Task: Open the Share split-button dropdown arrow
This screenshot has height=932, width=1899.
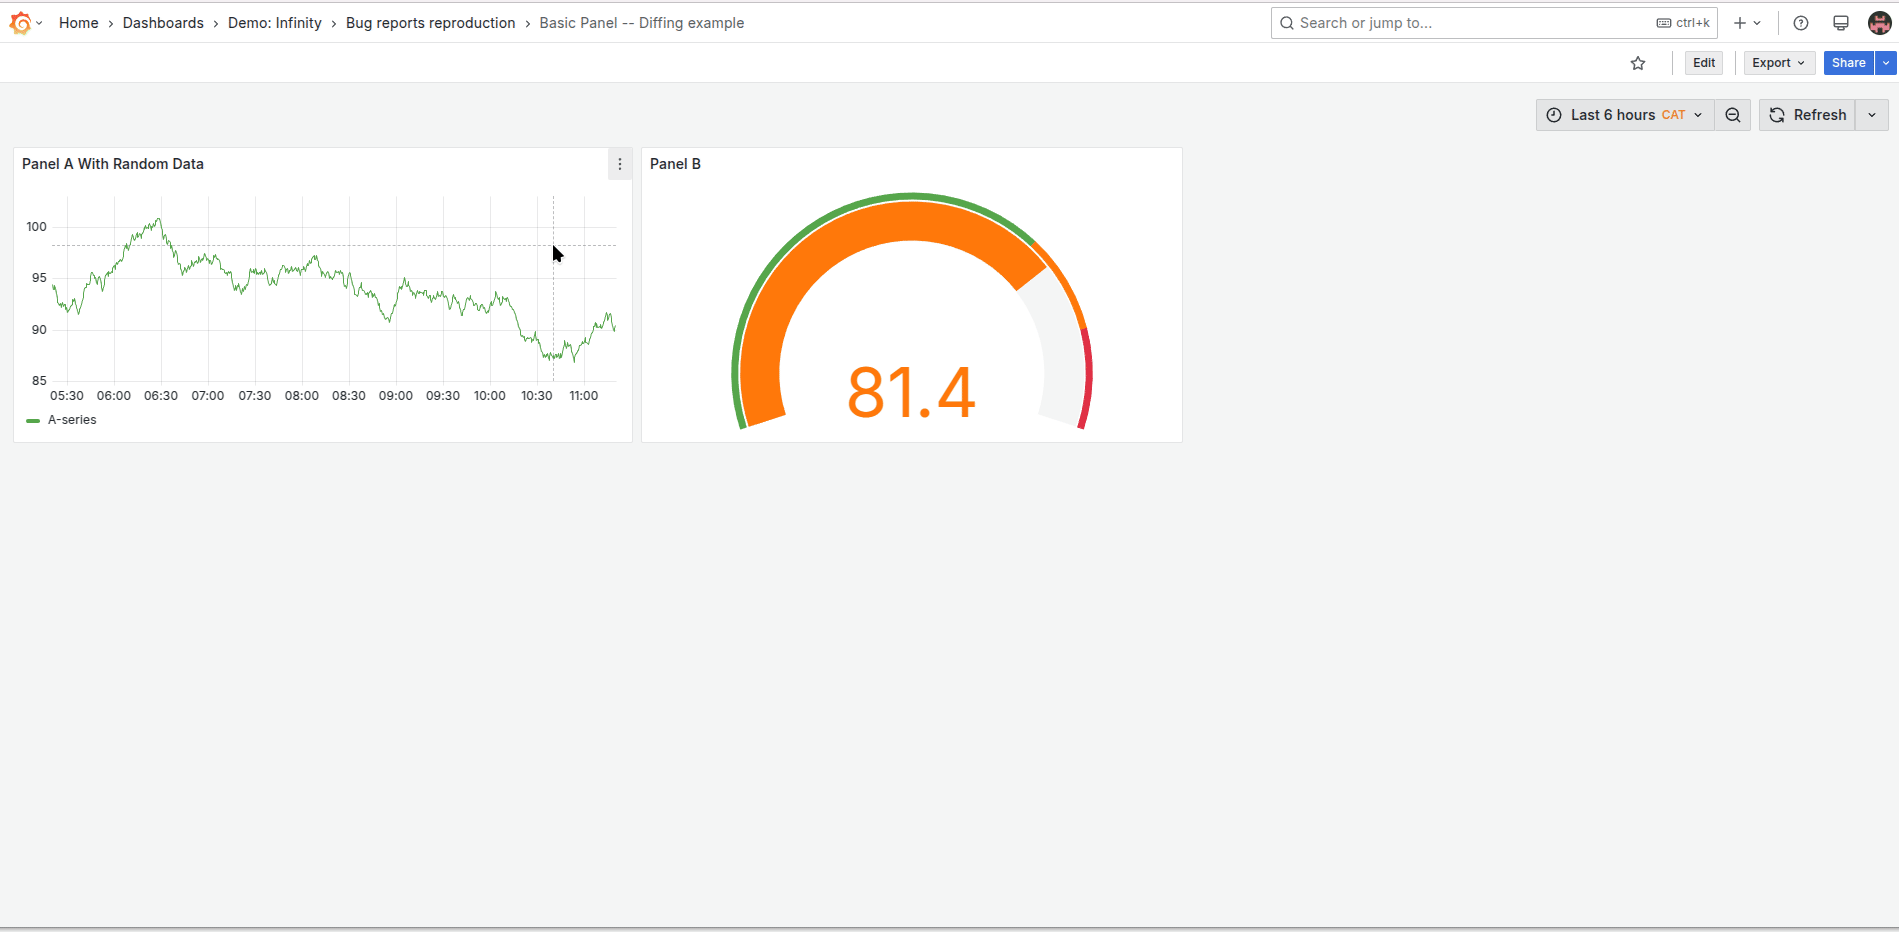Action: tap(1886, 62)
